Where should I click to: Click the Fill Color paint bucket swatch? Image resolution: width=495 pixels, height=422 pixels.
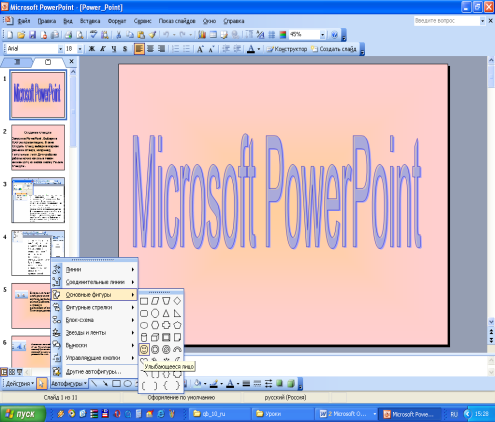197,384
